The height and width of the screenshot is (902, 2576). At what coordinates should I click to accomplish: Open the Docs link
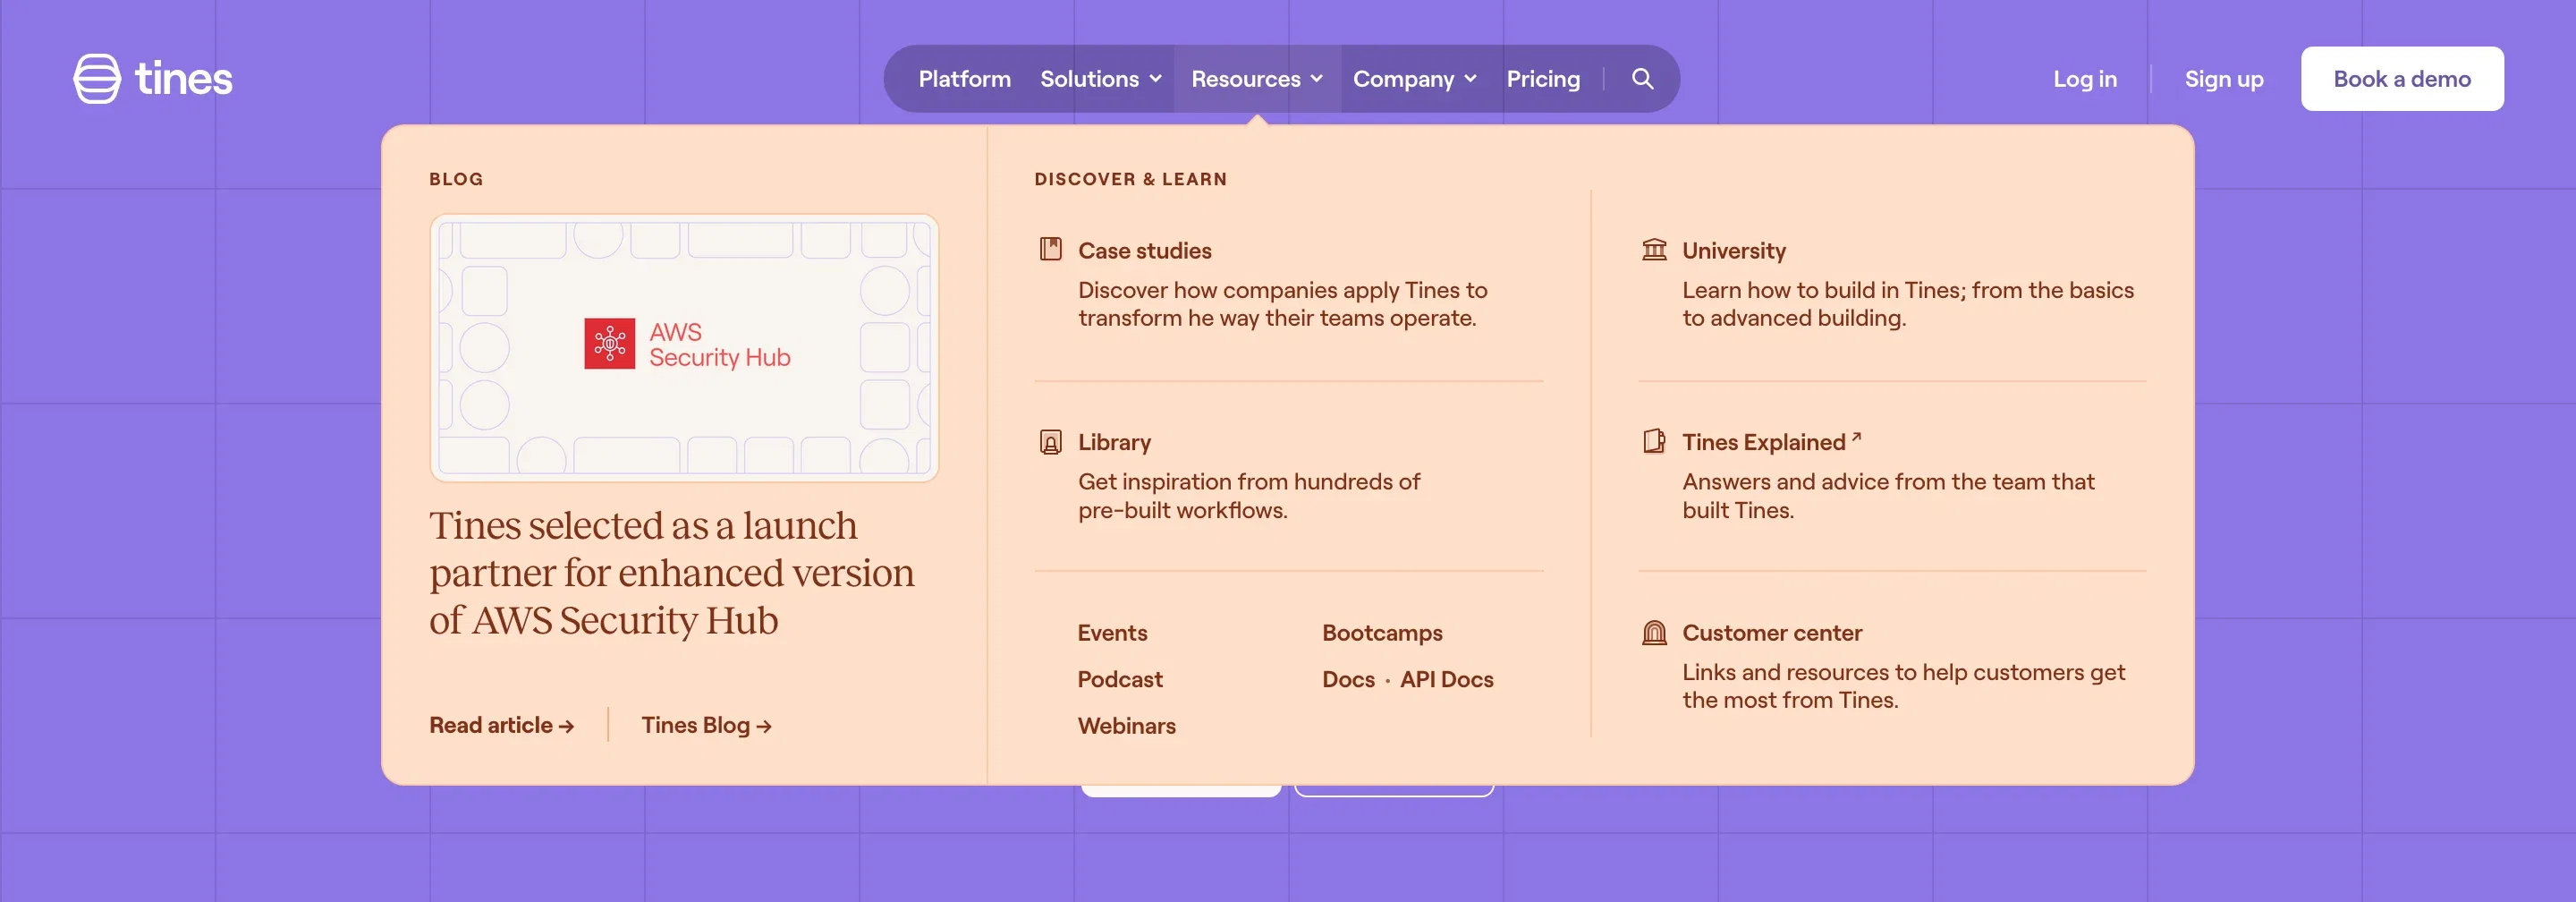tap(1348, 679)
